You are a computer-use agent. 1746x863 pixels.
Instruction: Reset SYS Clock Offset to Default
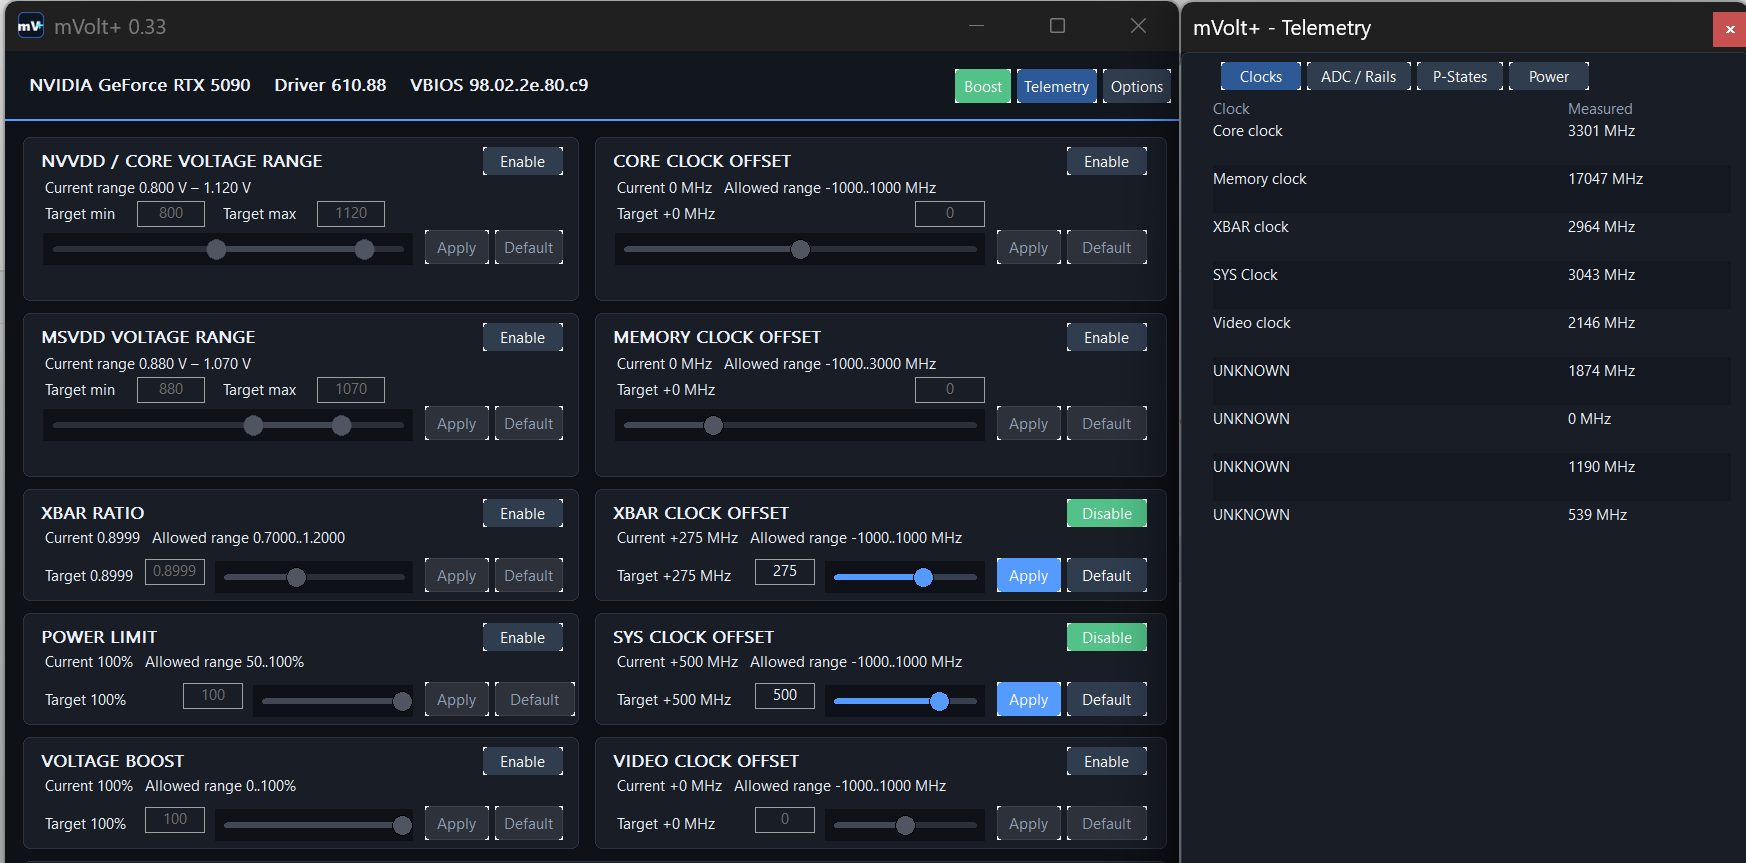(x=1107, y=700)
